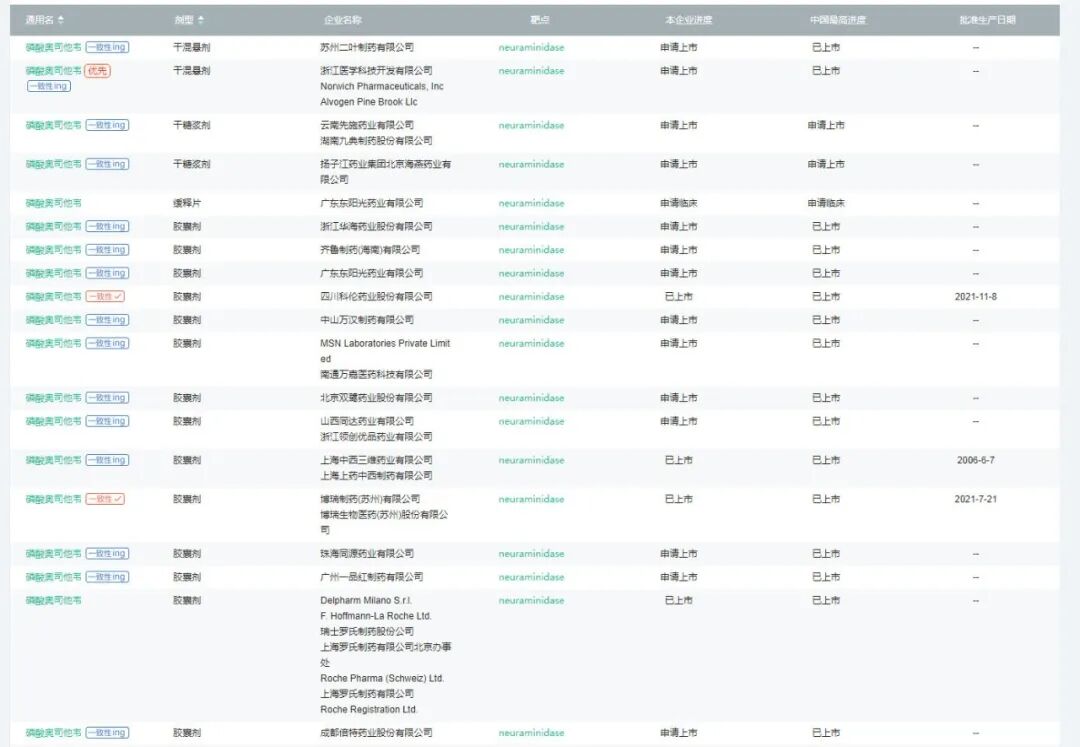
Task: Click the 本企业进度 column header
Action: click(688, 20)
